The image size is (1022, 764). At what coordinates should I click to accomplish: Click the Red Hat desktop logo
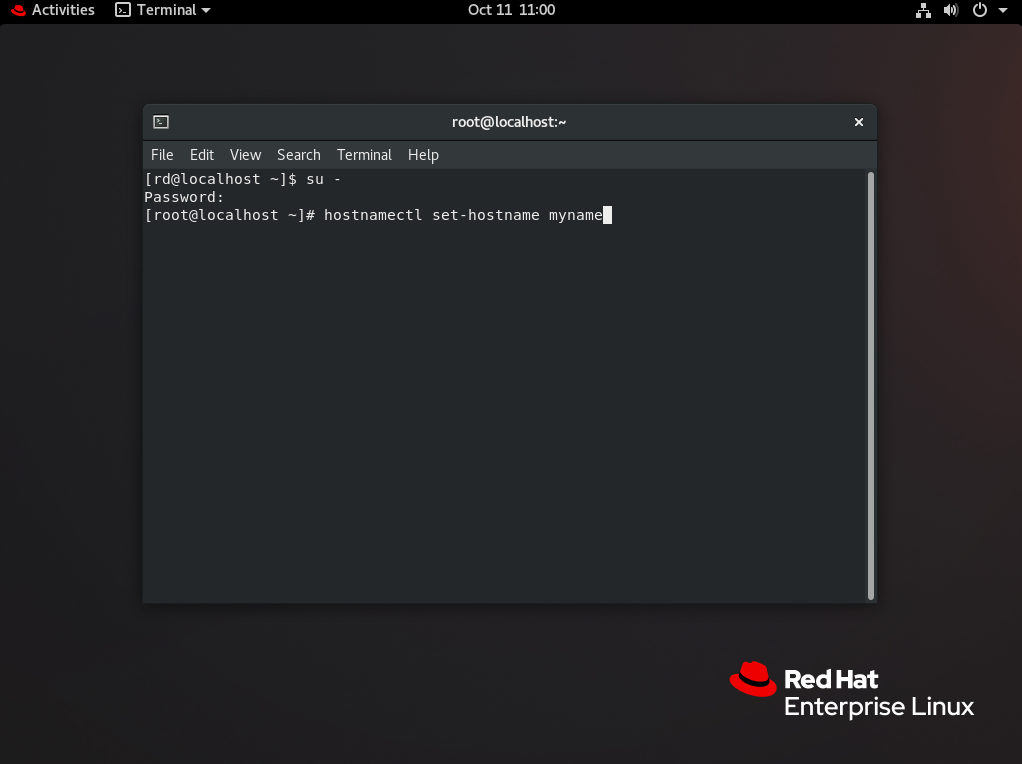(x=753, y=679)
